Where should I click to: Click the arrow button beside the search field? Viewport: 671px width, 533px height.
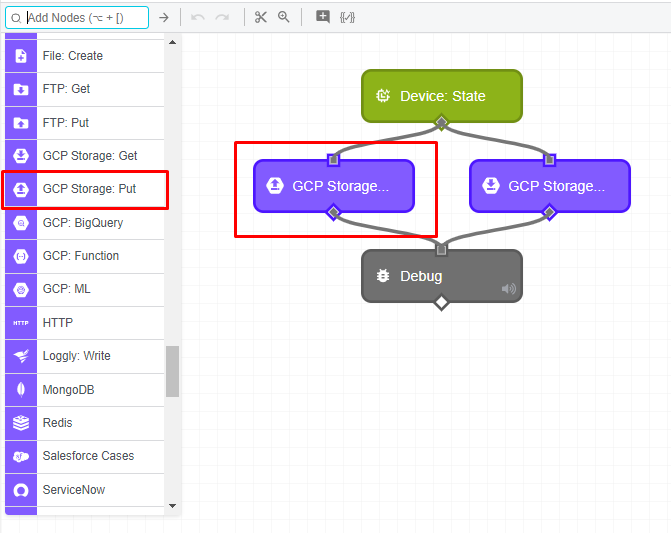[x=164, y=18]
